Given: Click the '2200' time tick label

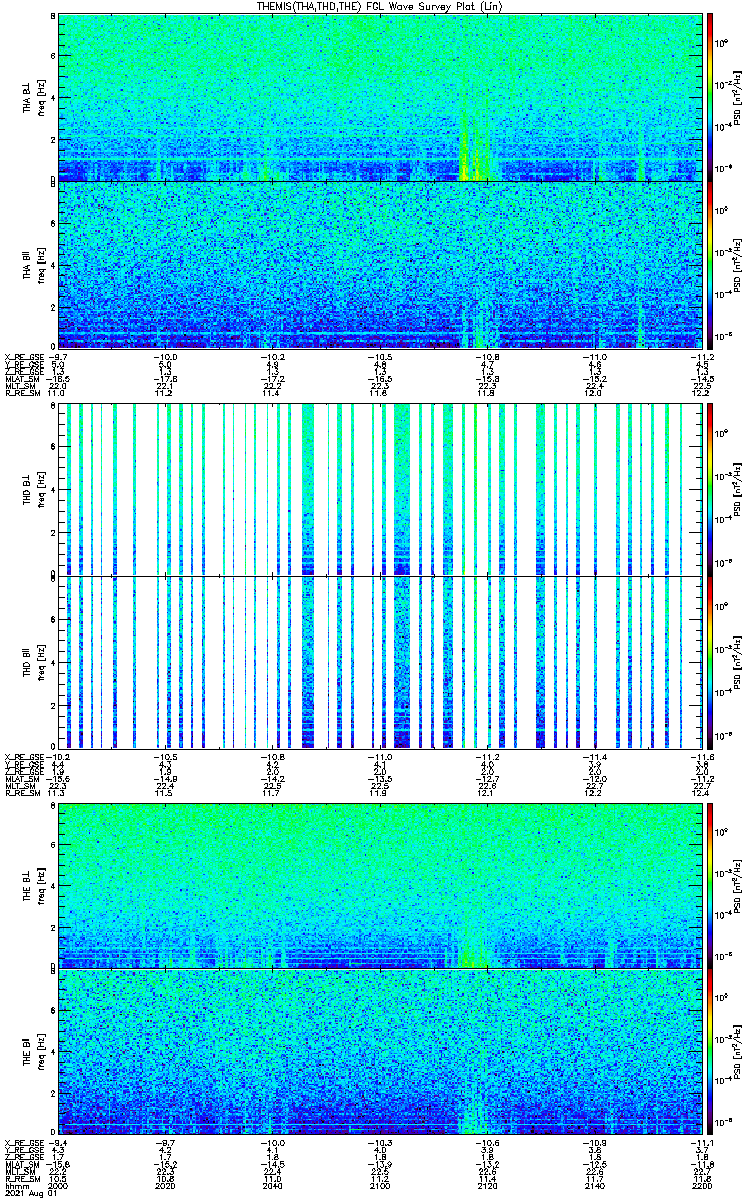Looking at the screenshot, I should [x=701, y=1186].
